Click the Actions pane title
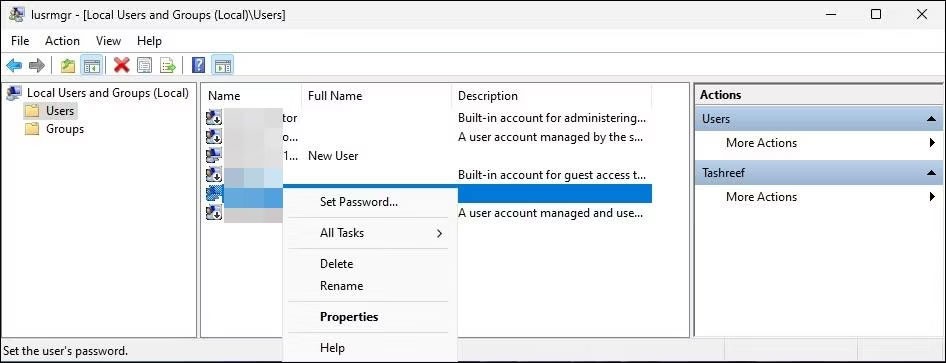The width and height of the screenshot is (946, 363). pyautogui.click(x=720, y=95)
